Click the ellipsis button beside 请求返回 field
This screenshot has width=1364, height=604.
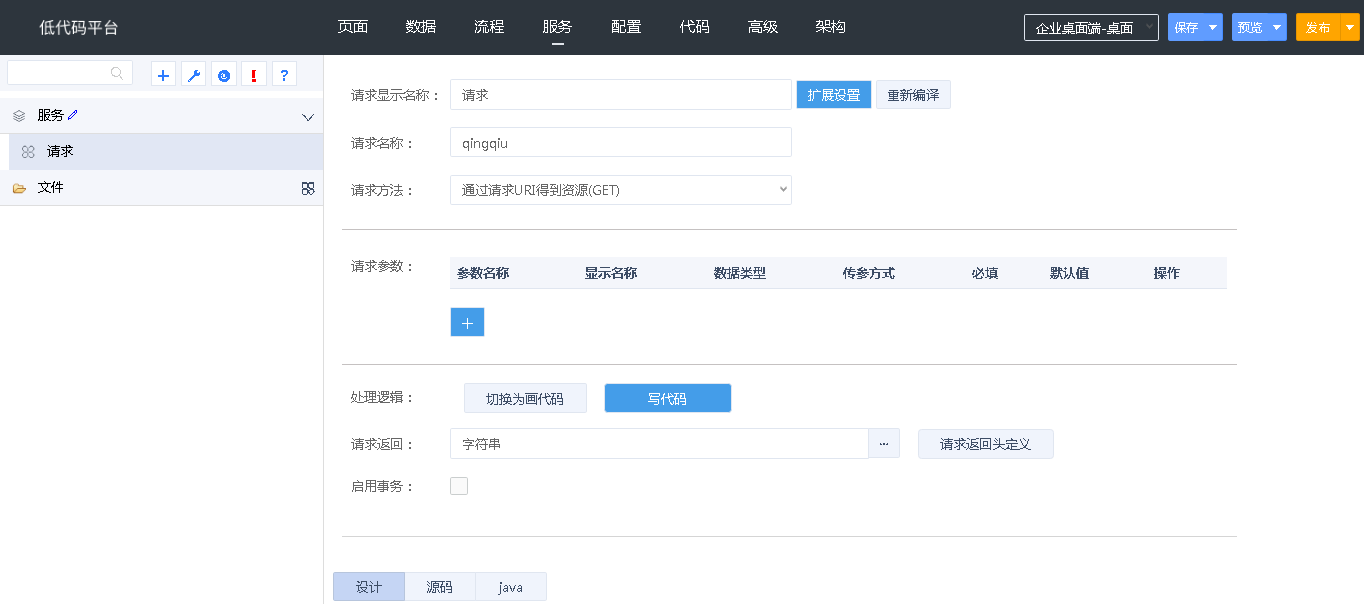coord(884,443)
